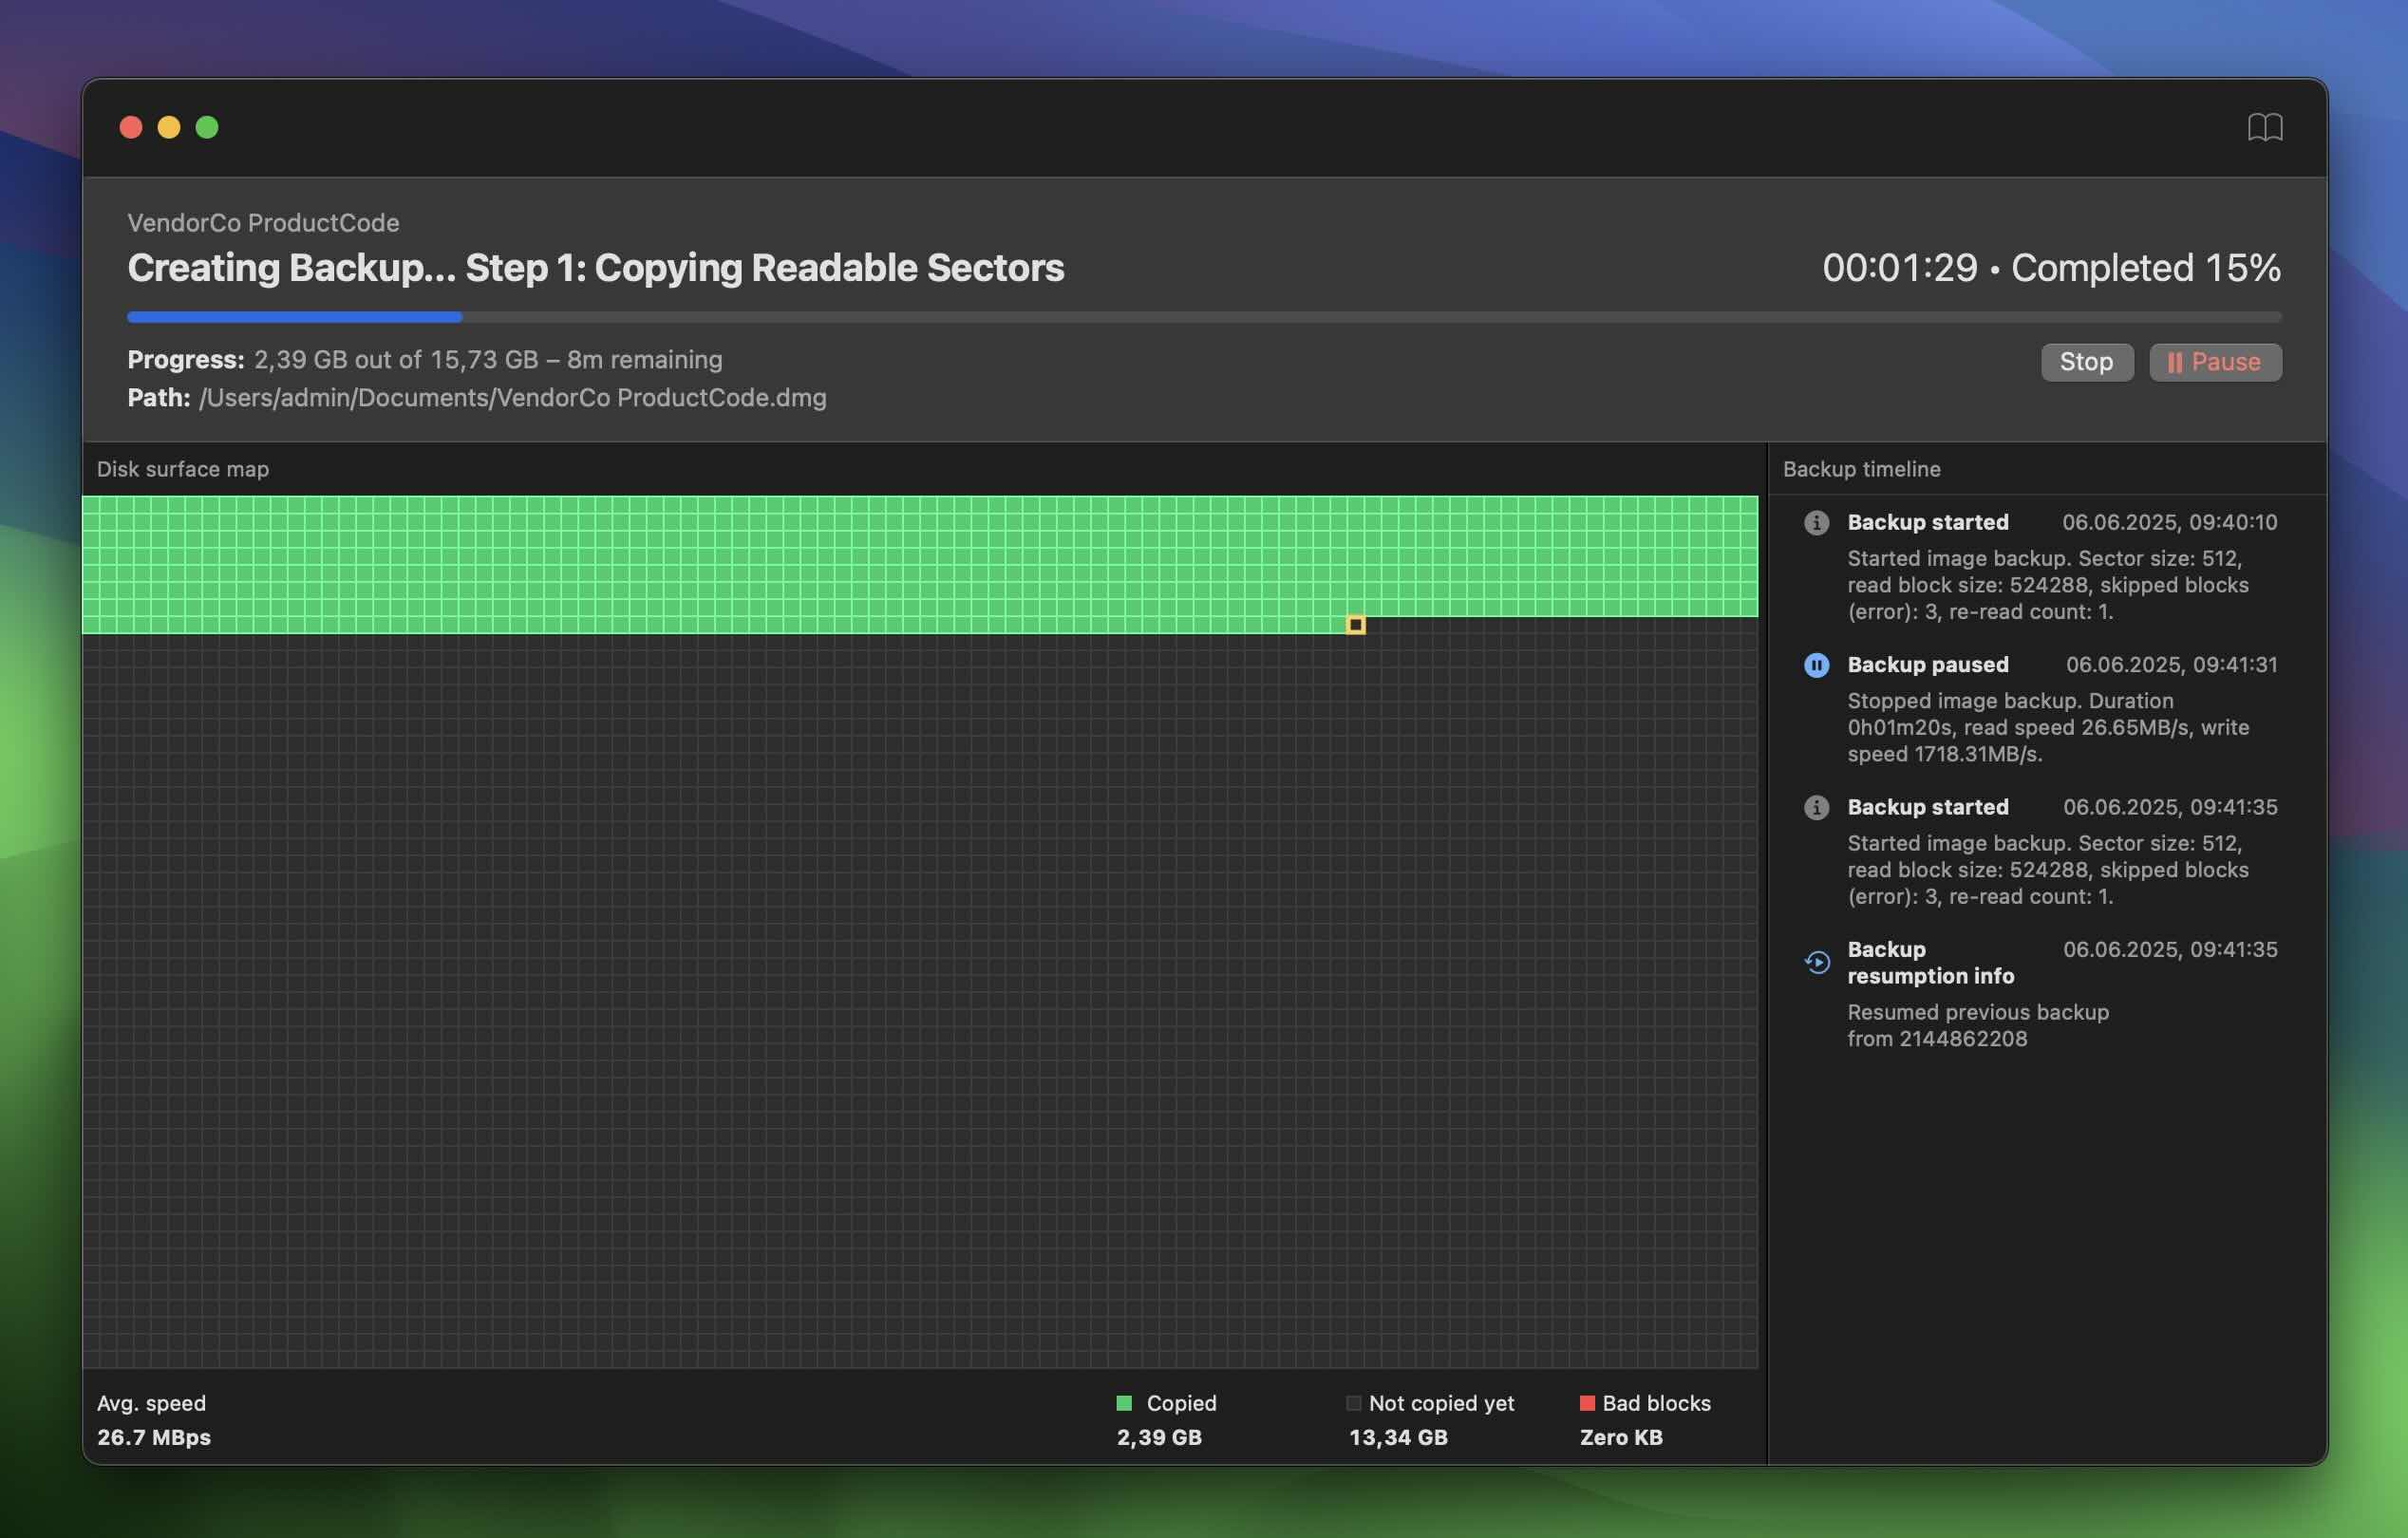Viewport: 2408px width, 1538px height.
Task: Click the Stop button
Action: tap(2086, 361)
